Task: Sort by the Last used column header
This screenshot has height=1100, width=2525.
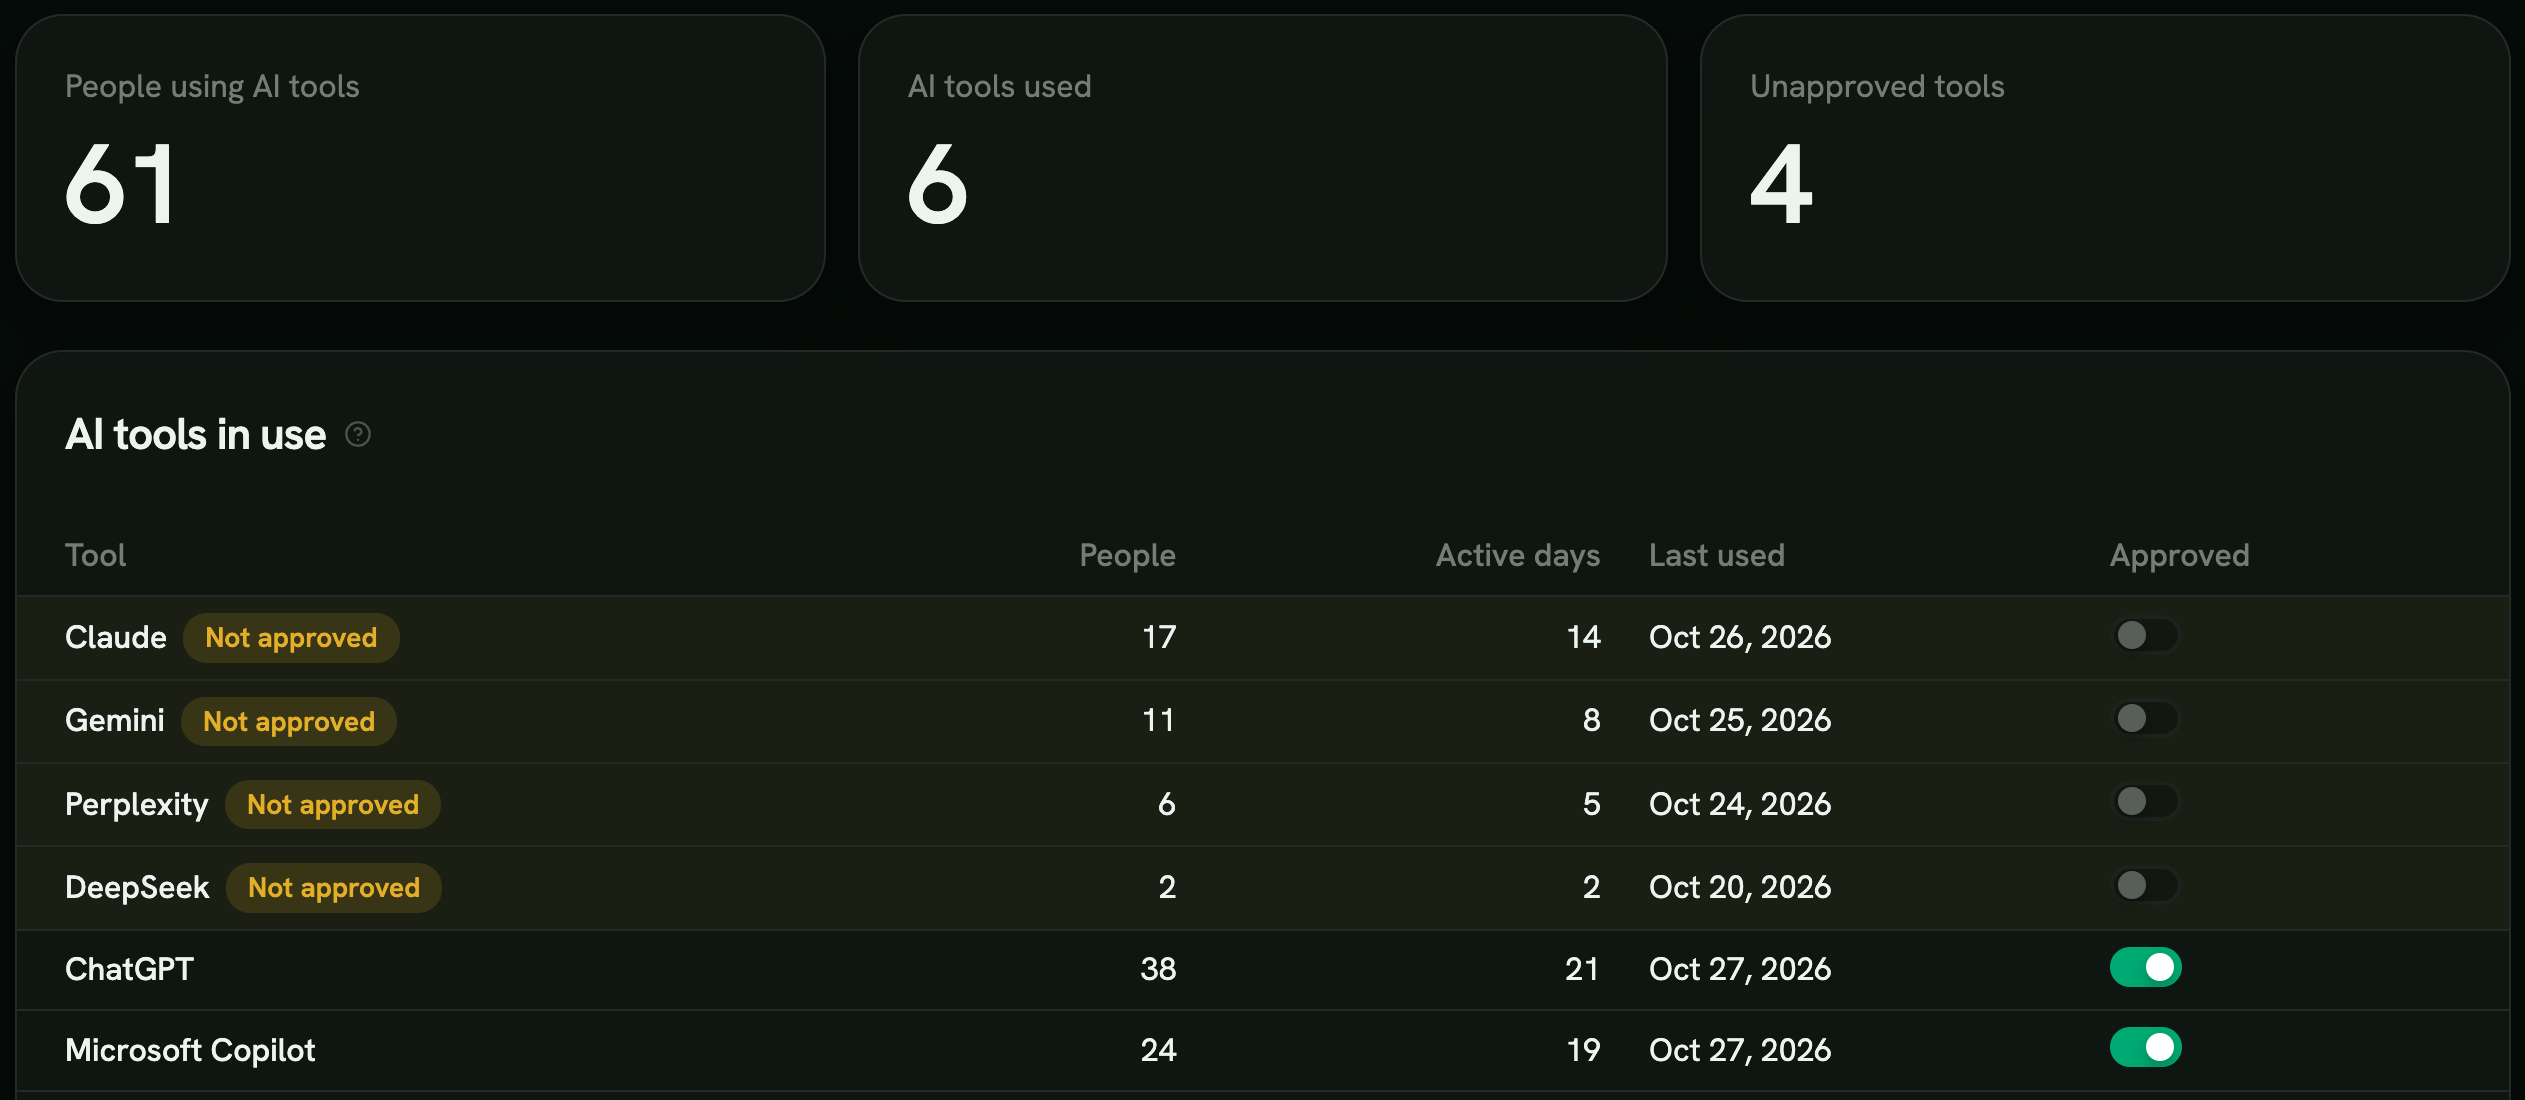Action: (x=1717, y=555)
